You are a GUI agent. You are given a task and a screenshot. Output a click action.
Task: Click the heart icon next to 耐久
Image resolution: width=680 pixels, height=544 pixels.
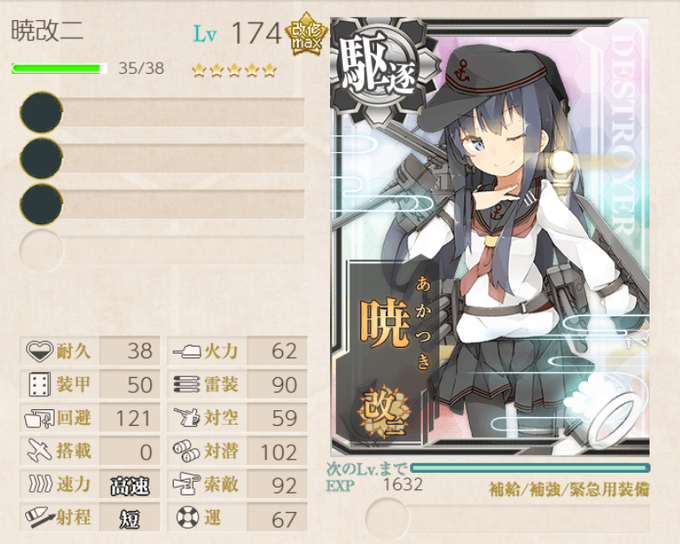pyautogui.click(x=39, y=351)
